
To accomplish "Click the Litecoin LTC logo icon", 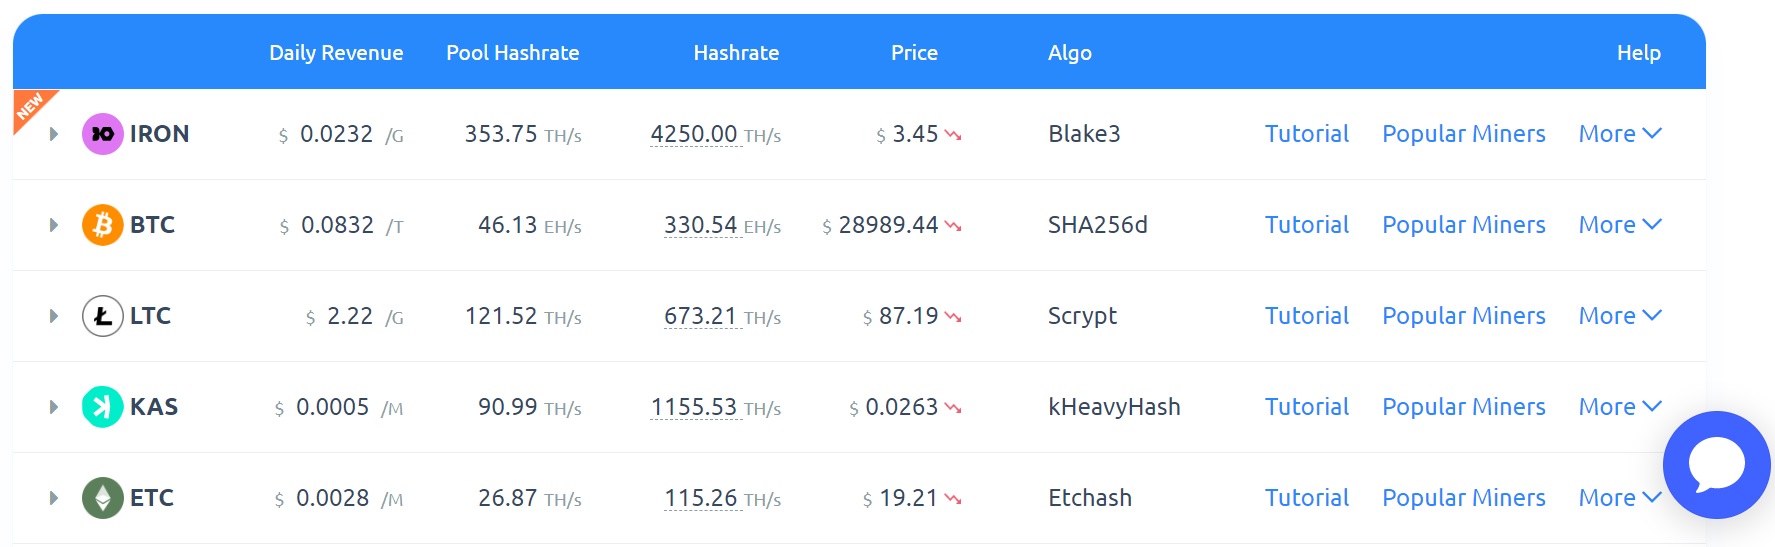I will click(x=102, y=316).
